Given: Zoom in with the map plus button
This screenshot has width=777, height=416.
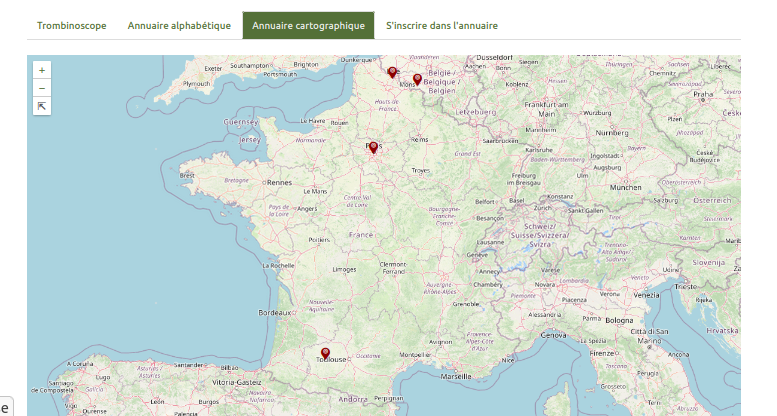Looking at the screenshot, I should click(x=42, y=71).
